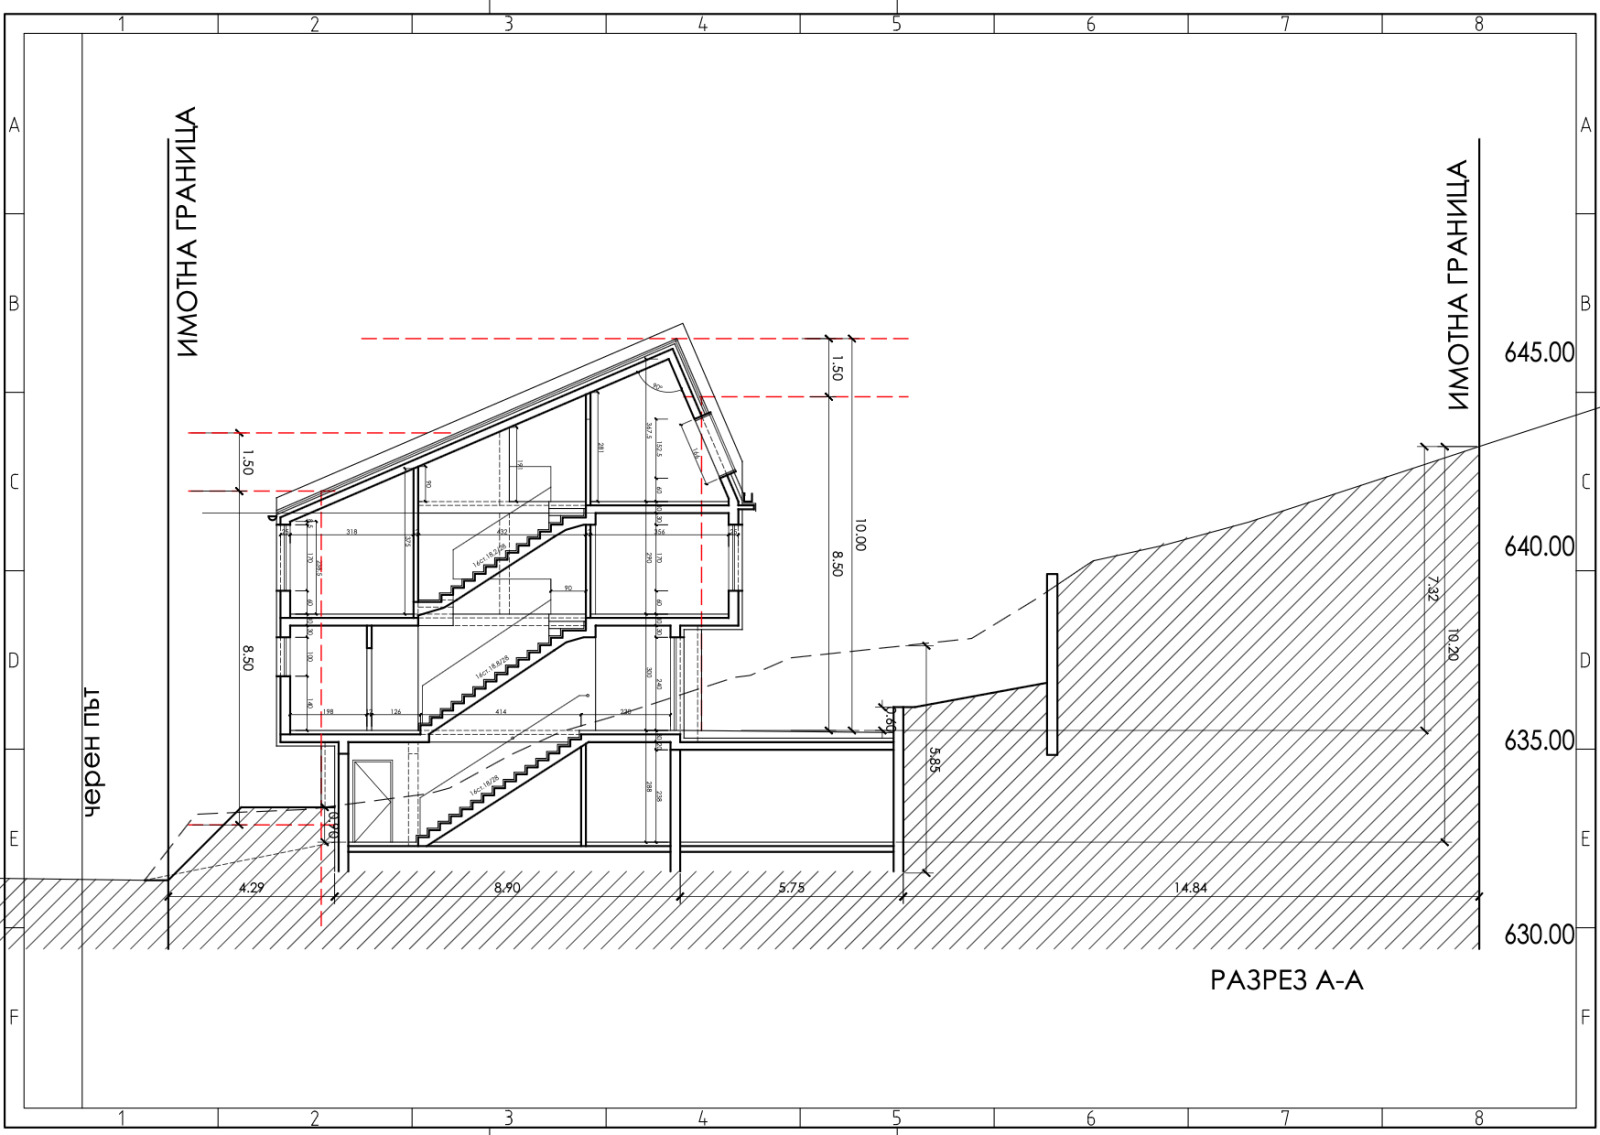Click the 635.00 elevation marker
1600x1135 pixels.
click(x=1538, y=741)
